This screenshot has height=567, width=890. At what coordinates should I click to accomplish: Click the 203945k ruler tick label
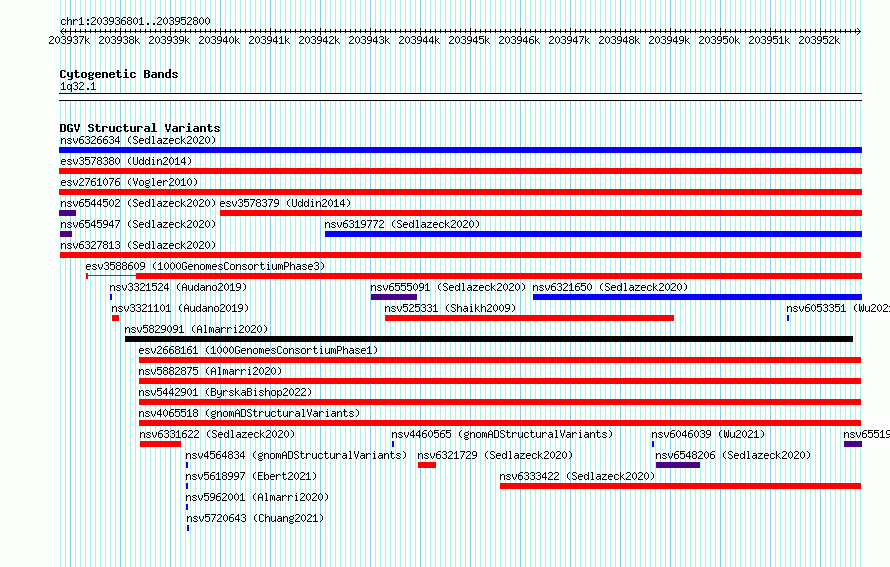(x=469, y=40)
